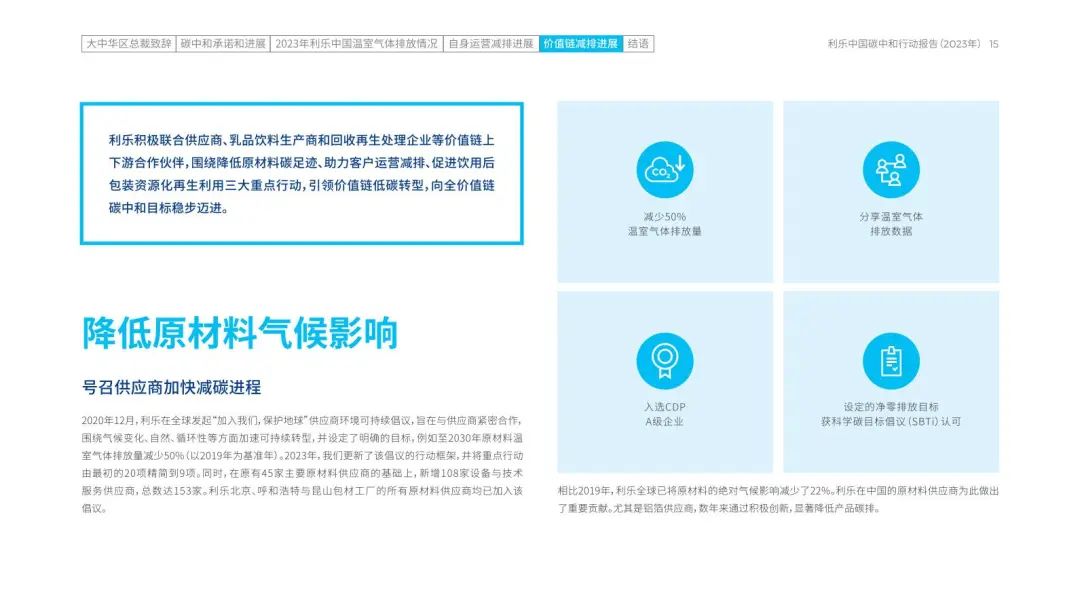
Task: Click the blue-bordered intro text box
Action: pos(301,174)
